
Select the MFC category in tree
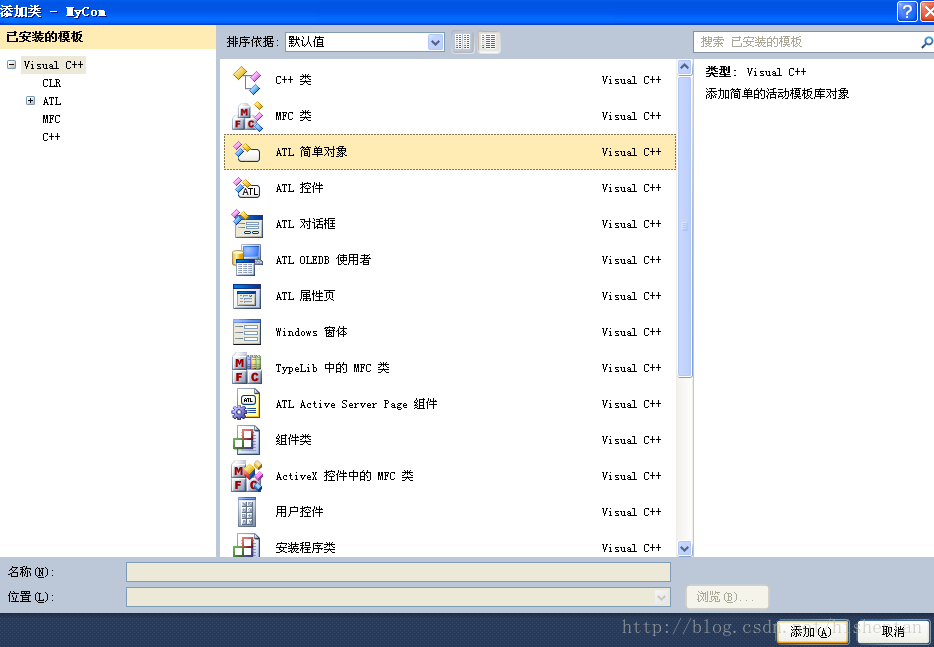[51, 119]
